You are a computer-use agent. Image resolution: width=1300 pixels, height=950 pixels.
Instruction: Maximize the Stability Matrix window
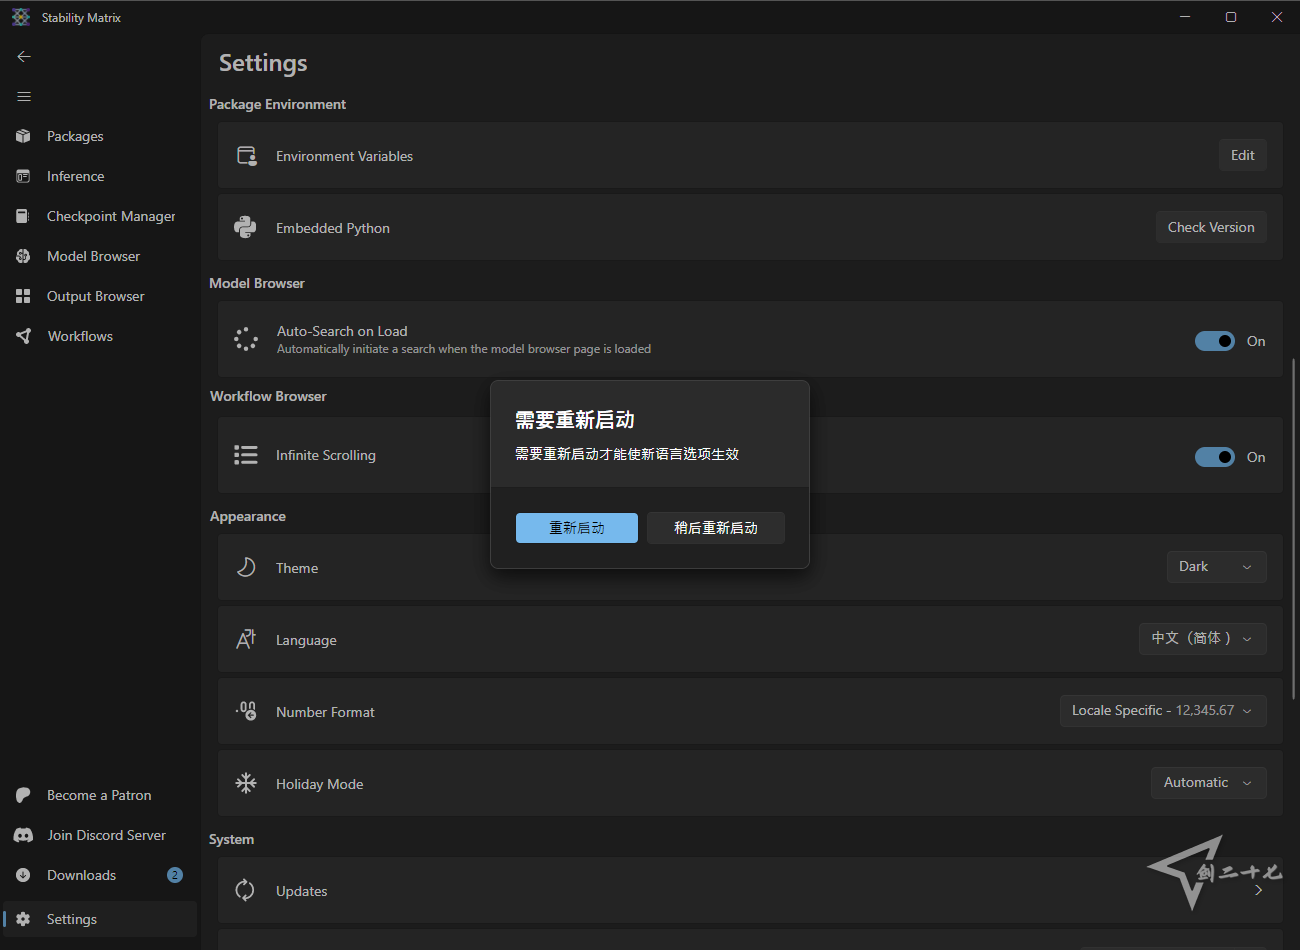pyautogui.click(x=1231, y=17)
